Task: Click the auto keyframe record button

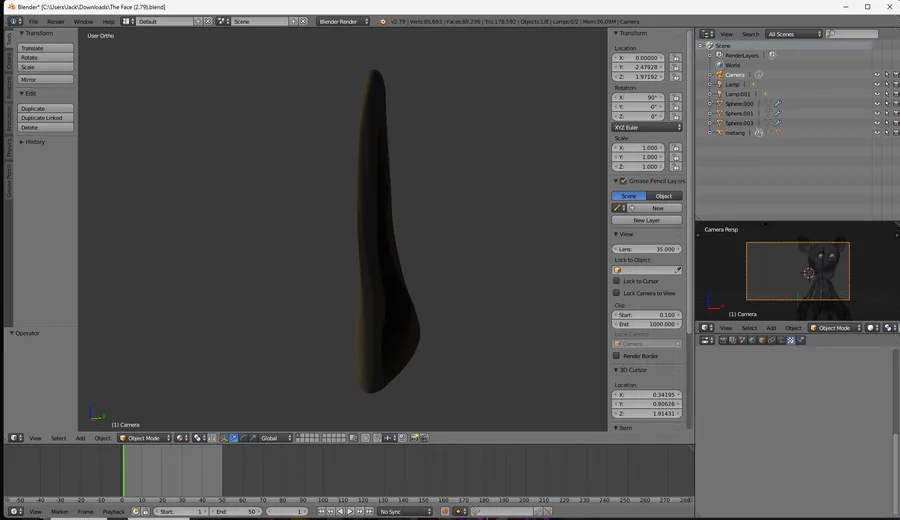Action: tap(445, 511)
